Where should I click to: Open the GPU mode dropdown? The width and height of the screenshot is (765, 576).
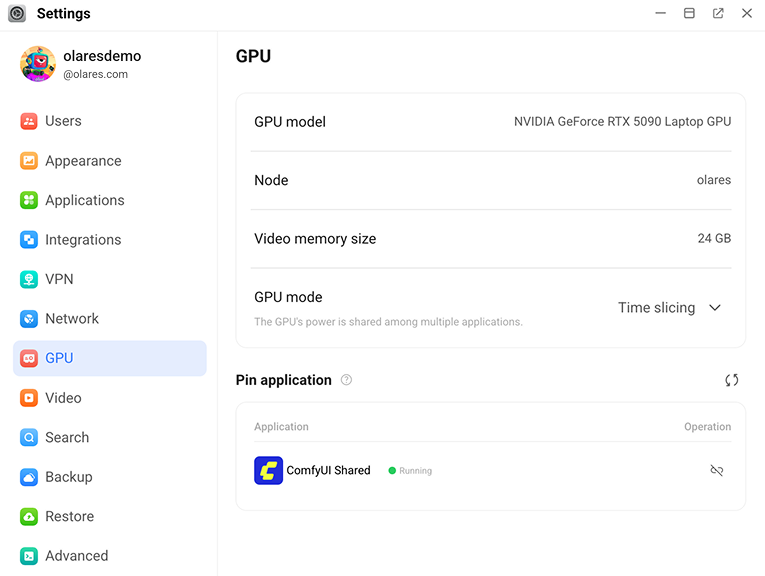pos(668,308)
